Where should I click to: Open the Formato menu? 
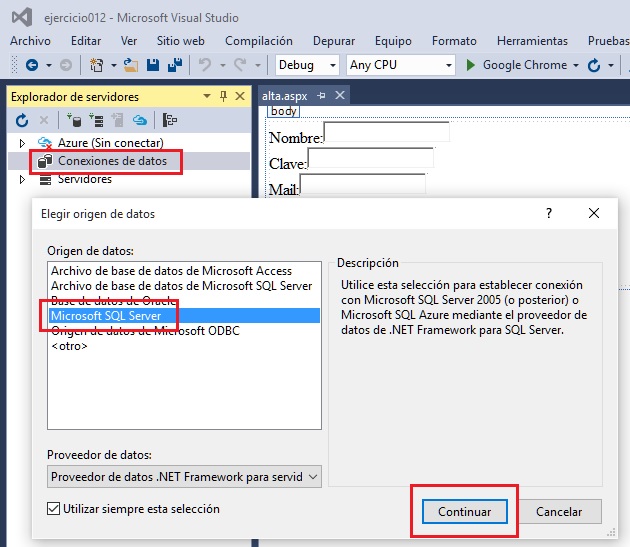pos(454,41)
